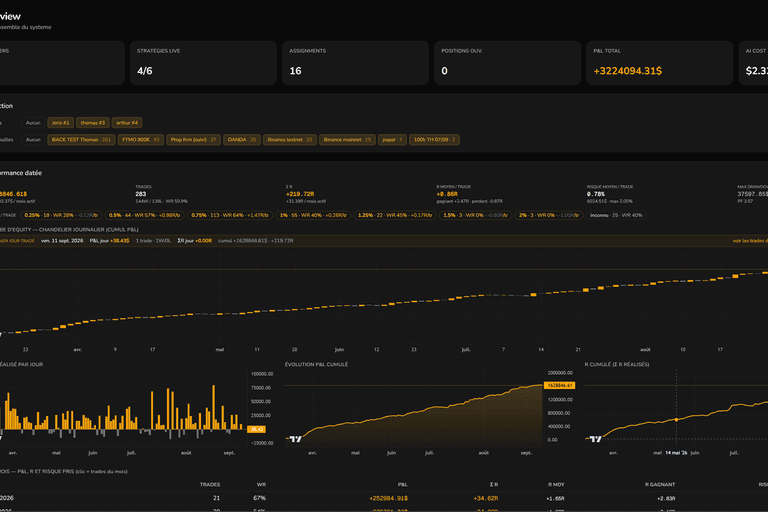Open the Positions ouv. 0 card

click(x=507, y=63)
